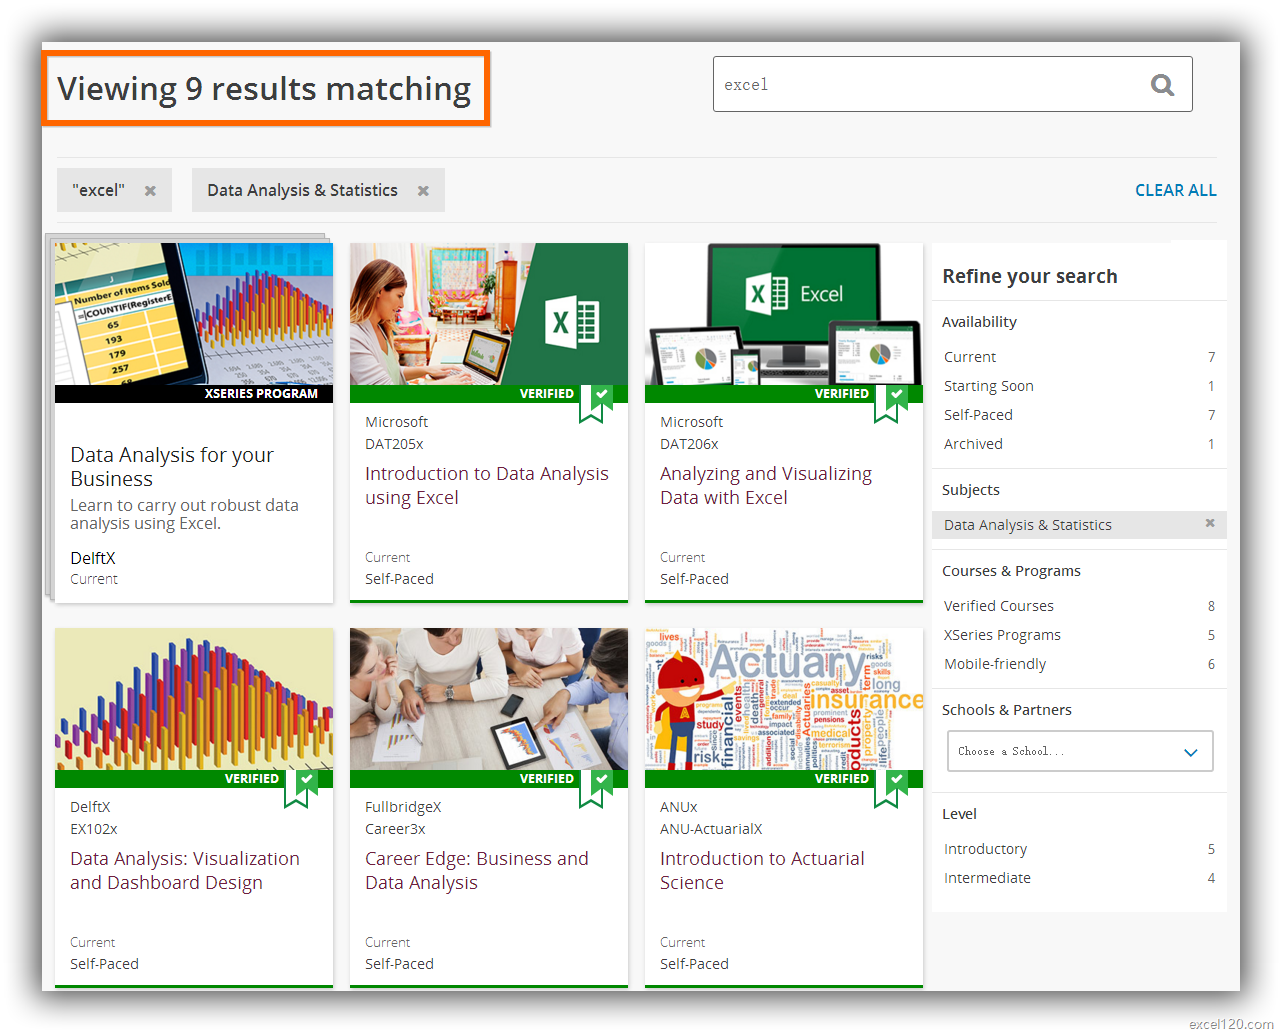Click the Actuary word cloud thumbnail

point(784,699)
